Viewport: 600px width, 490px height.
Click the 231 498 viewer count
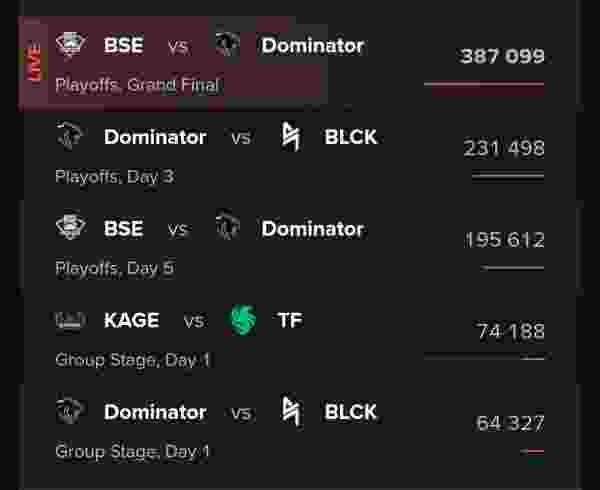(x=504, y=148)
